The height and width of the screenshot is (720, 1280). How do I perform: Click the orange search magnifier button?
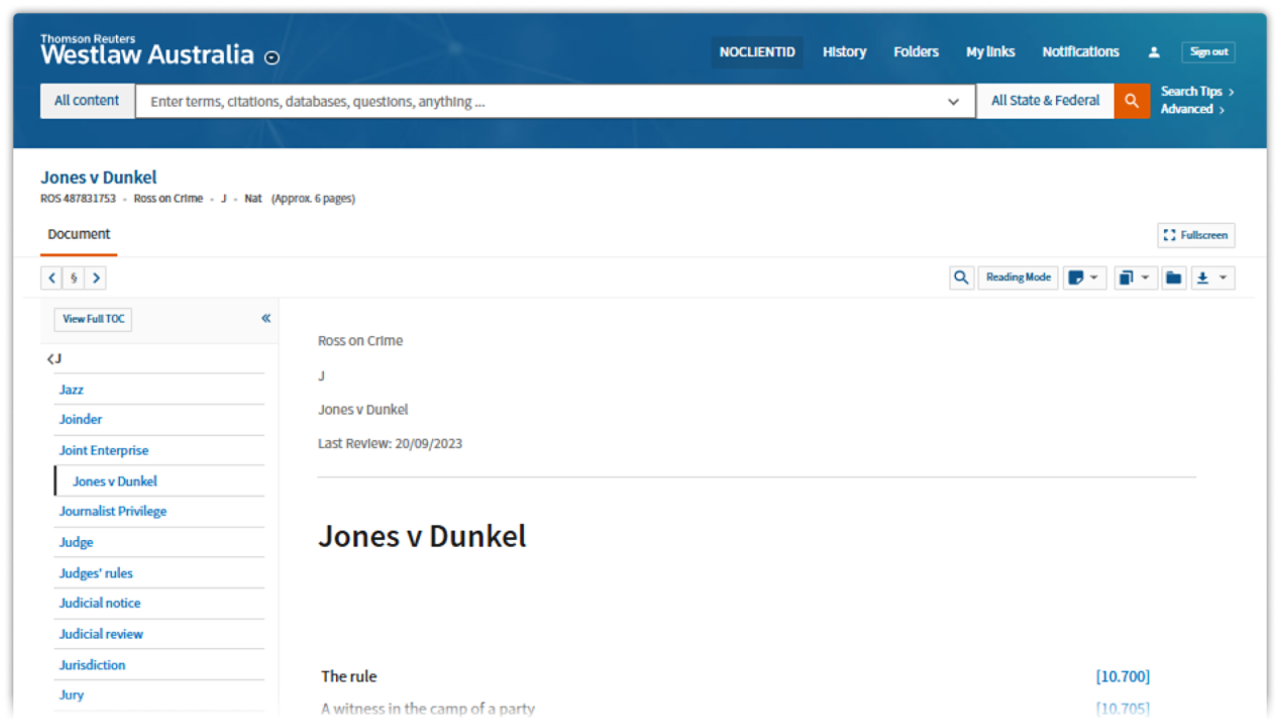[x=1131, y=101]
